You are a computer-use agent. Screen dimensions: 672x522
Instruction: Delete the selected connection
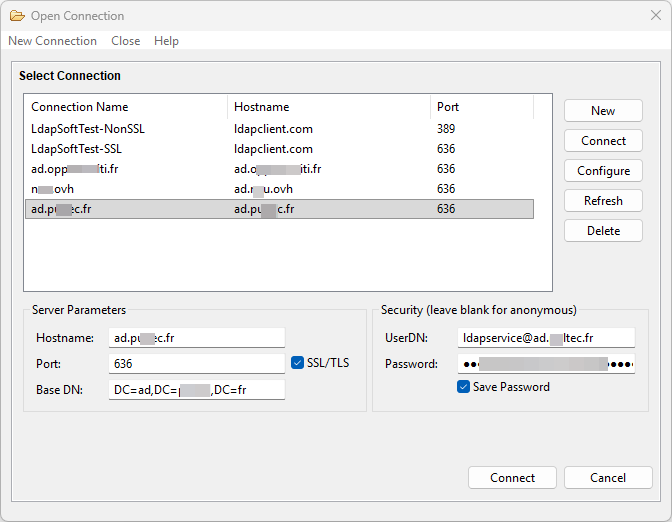tap(603, 231)
